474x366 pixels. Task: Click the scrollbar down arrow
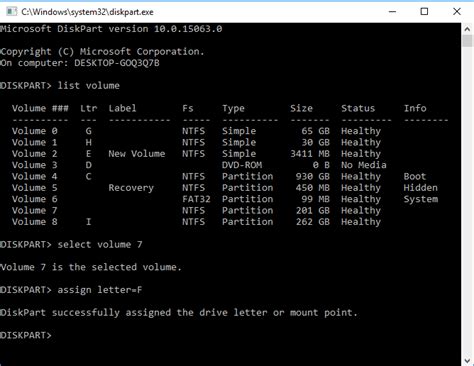tap(468, 360)
